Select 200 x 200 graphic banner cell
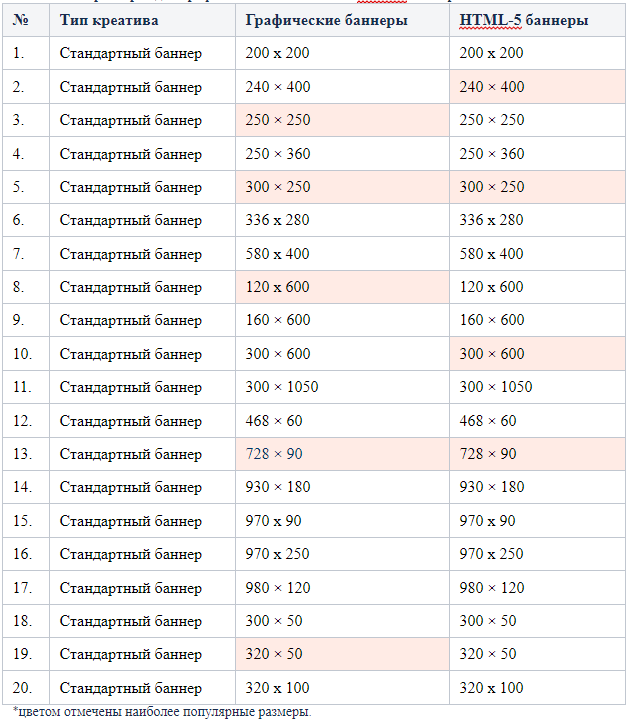This screenshot has width=629, height=721. (343, 53)
